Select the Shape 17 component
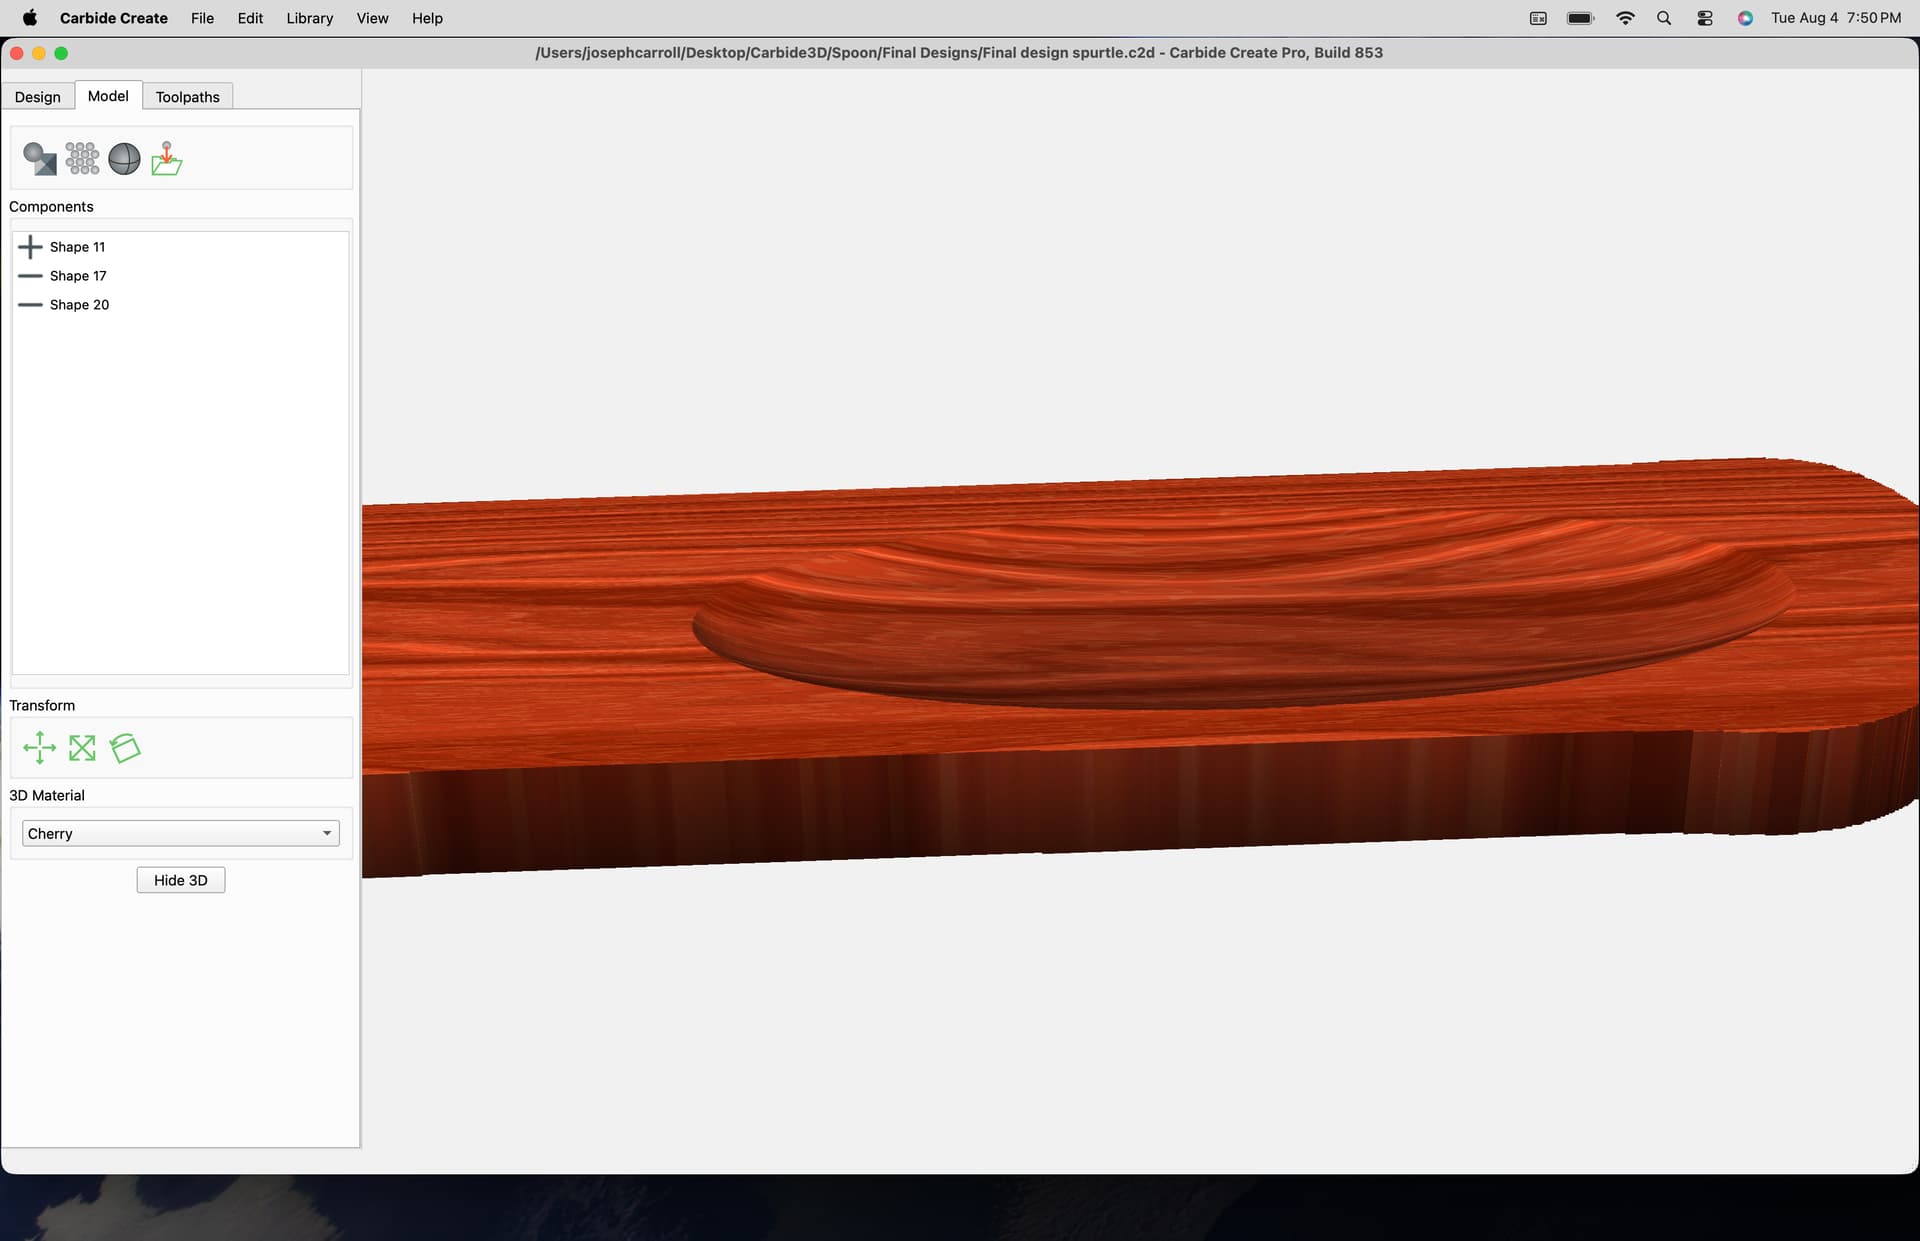This screenshot has height=1241, width=1920. click(x=180, y=276)
